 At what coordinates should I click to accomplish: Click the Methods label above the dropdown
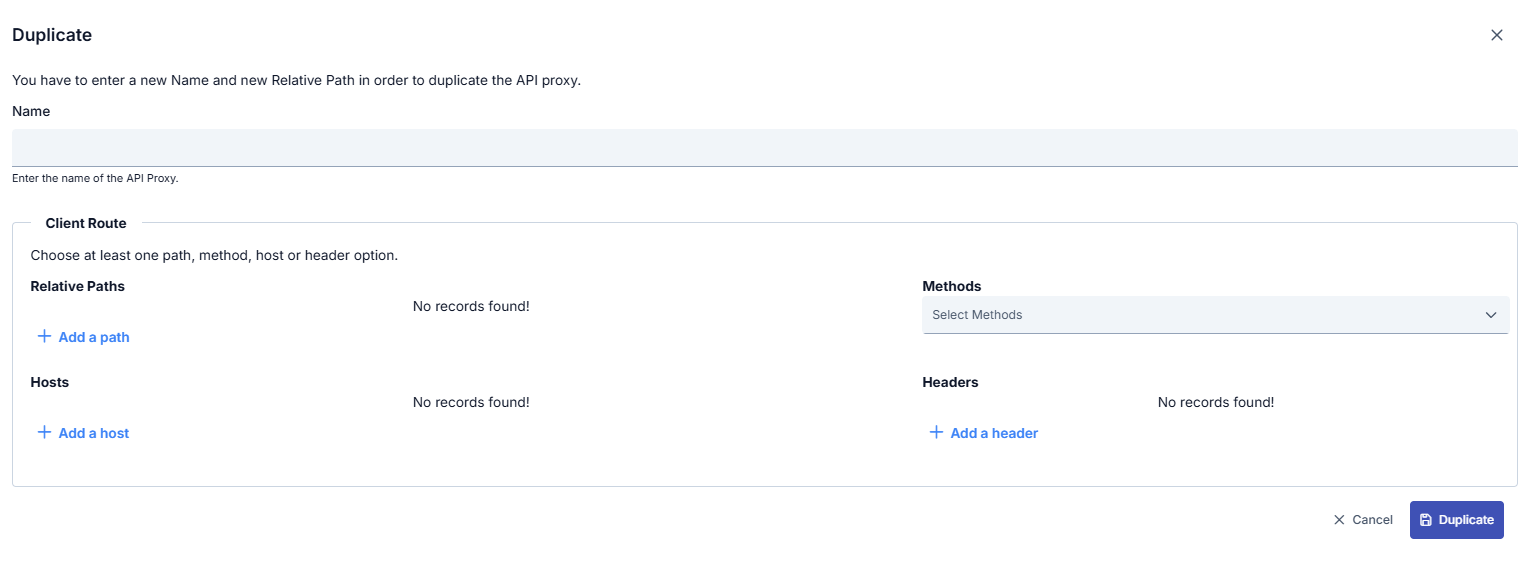951,286
